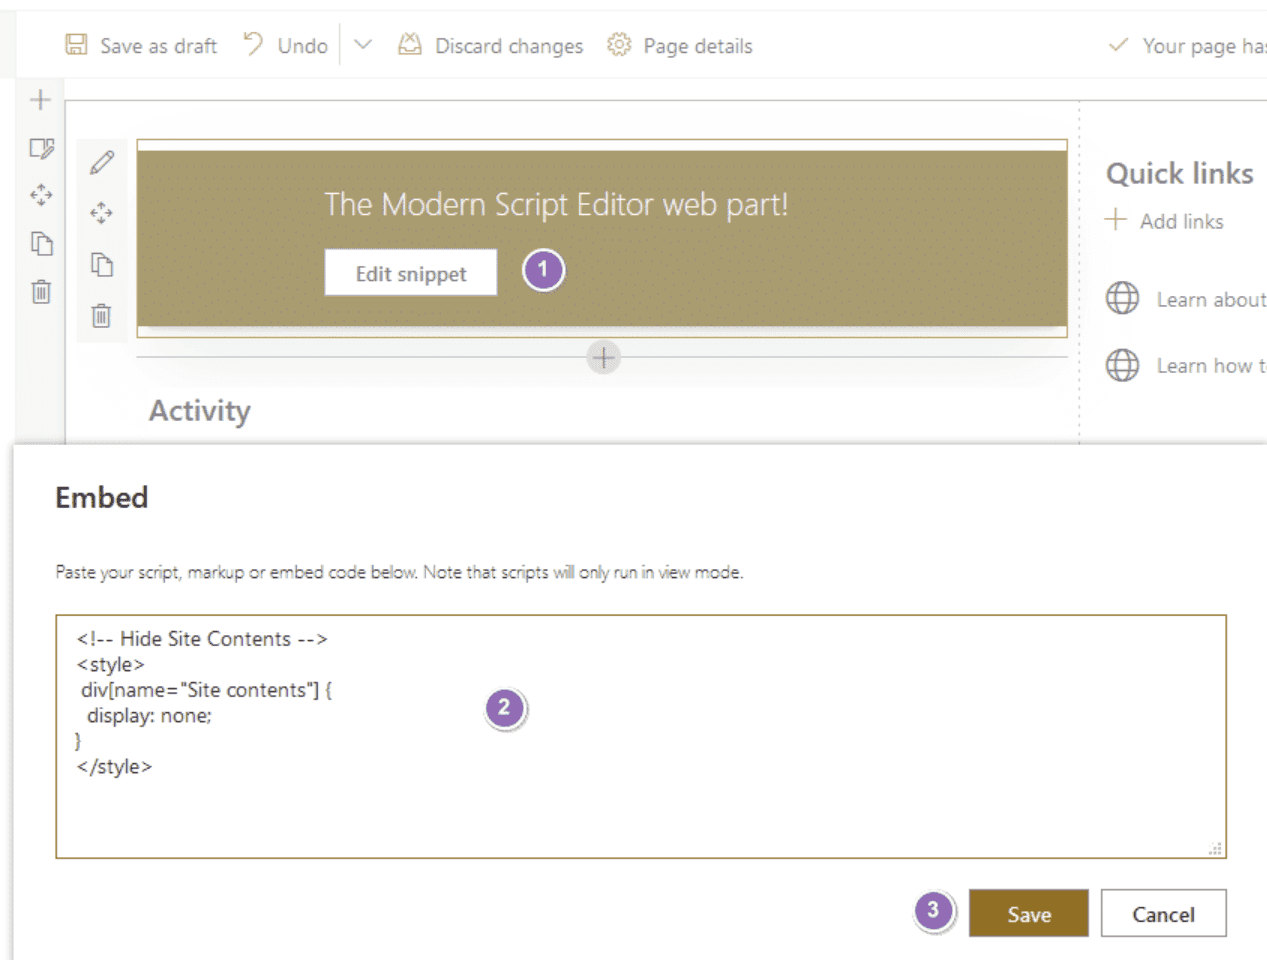Expand the Undo dropdown chevron
The image size is (1267, 960).
click(x=363, y=45)
